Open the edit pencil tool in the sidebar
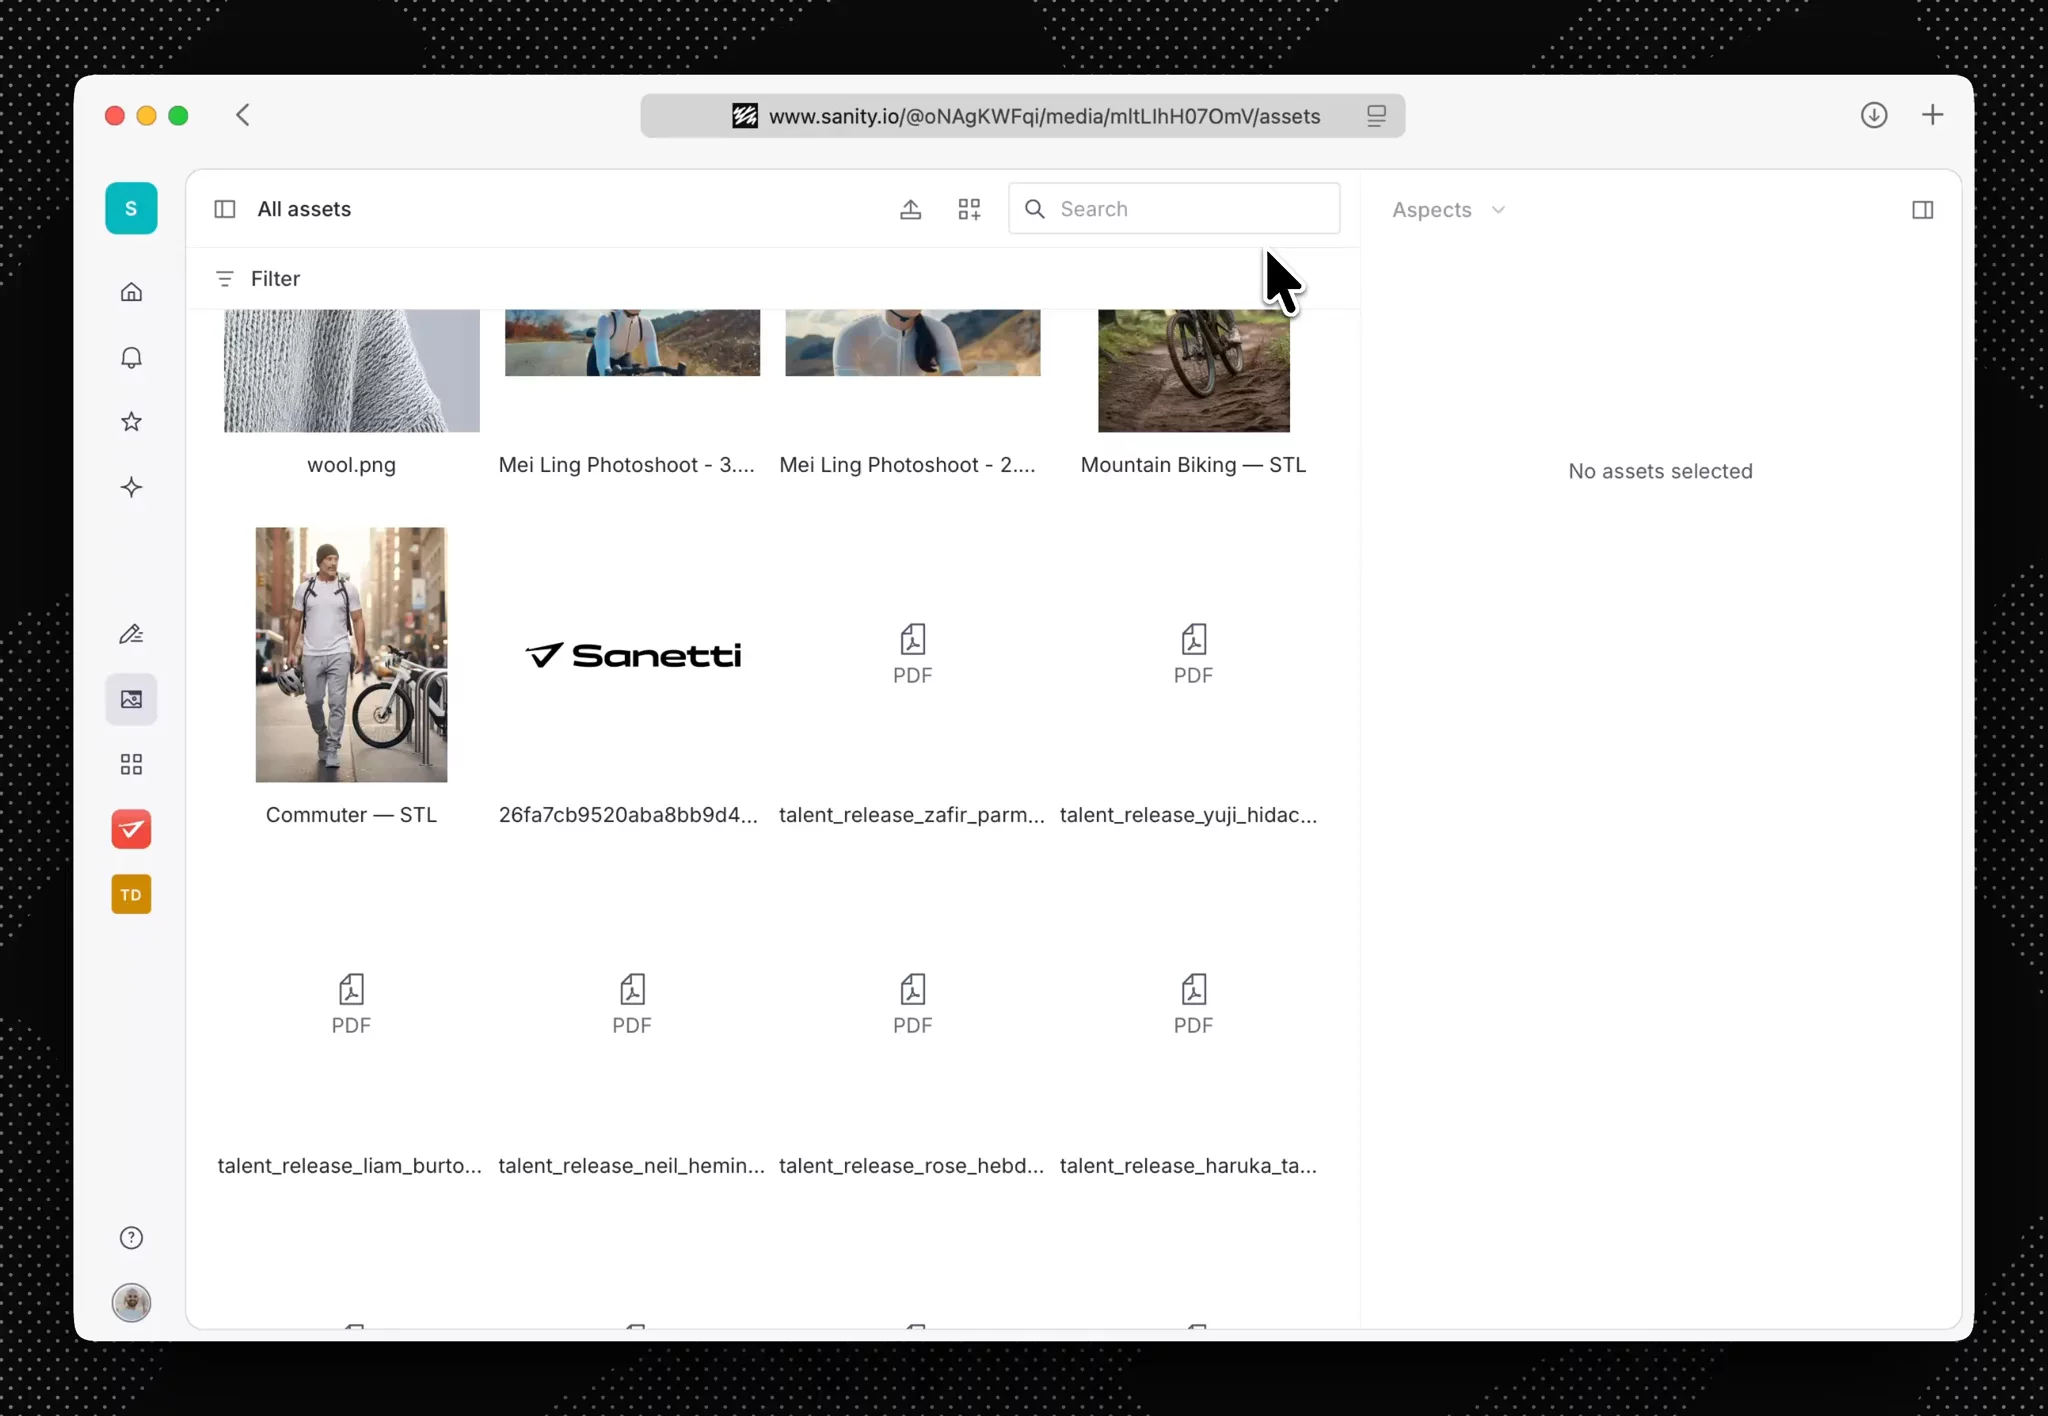This screenshot has height=1416, width=2048. (x=131, y=635)
